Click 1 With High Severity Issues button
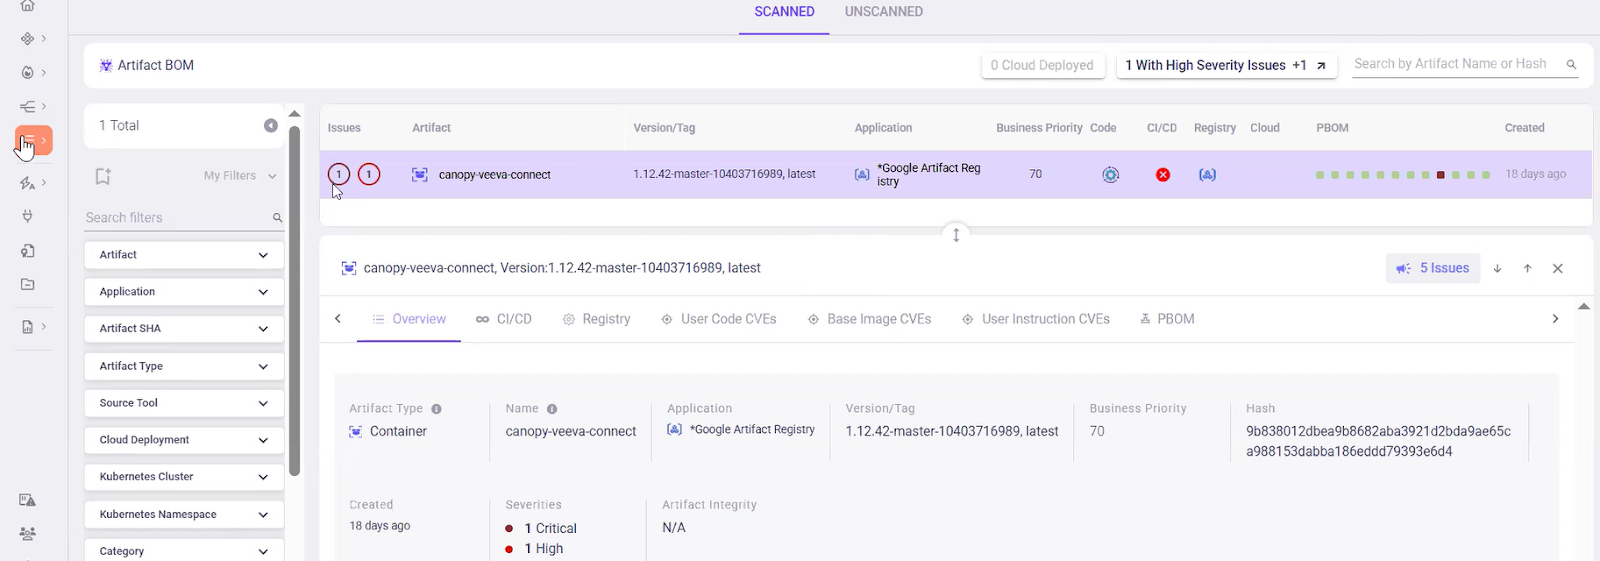 (1225, 65)
